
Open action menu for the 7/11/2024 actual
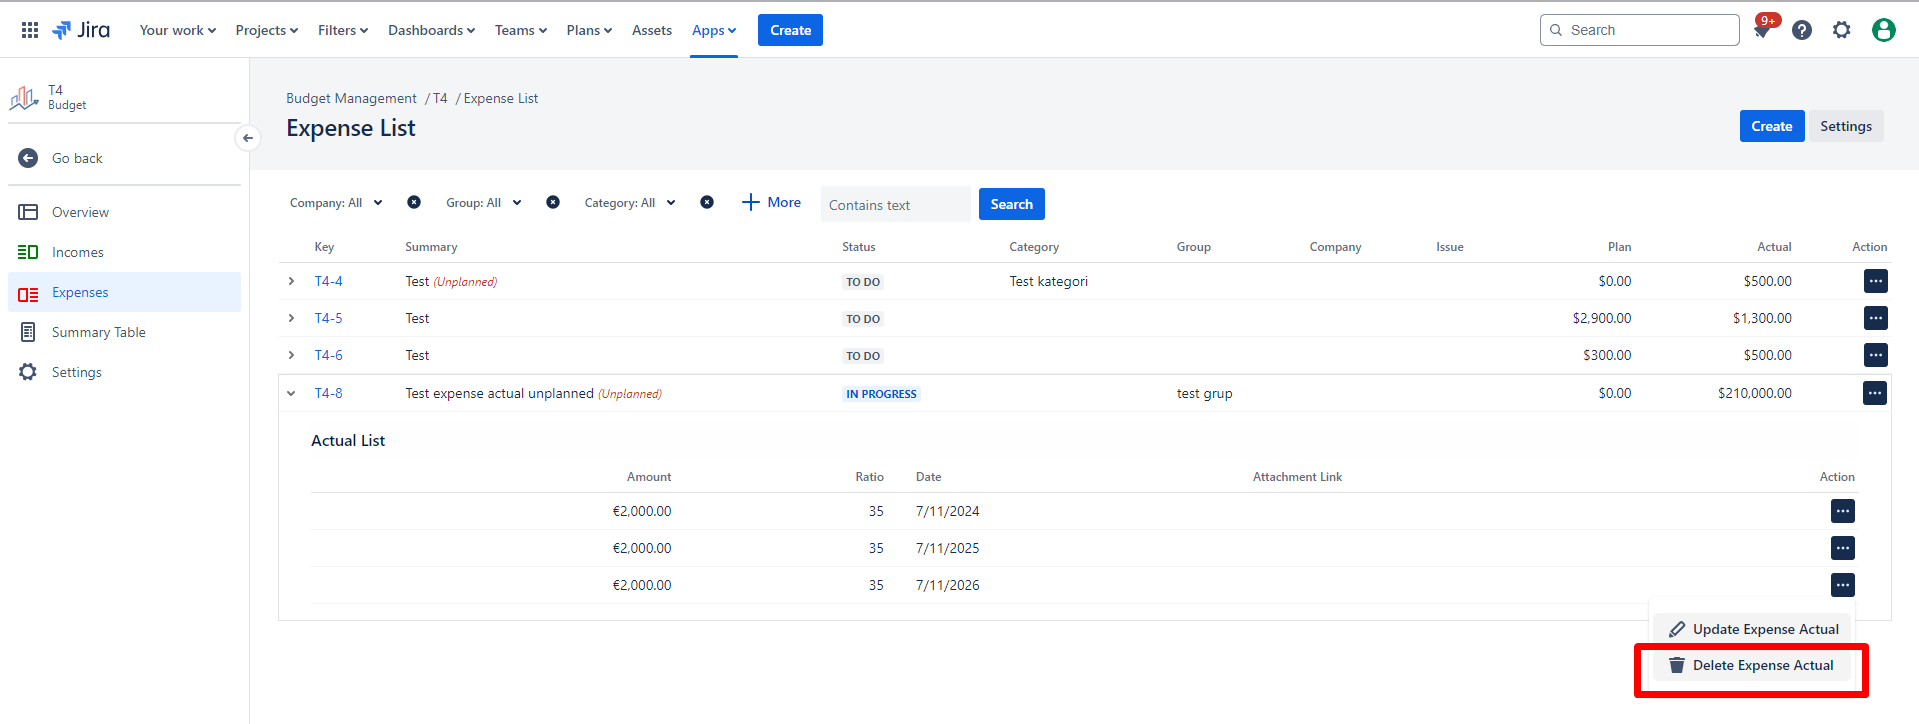[1843, 511]
